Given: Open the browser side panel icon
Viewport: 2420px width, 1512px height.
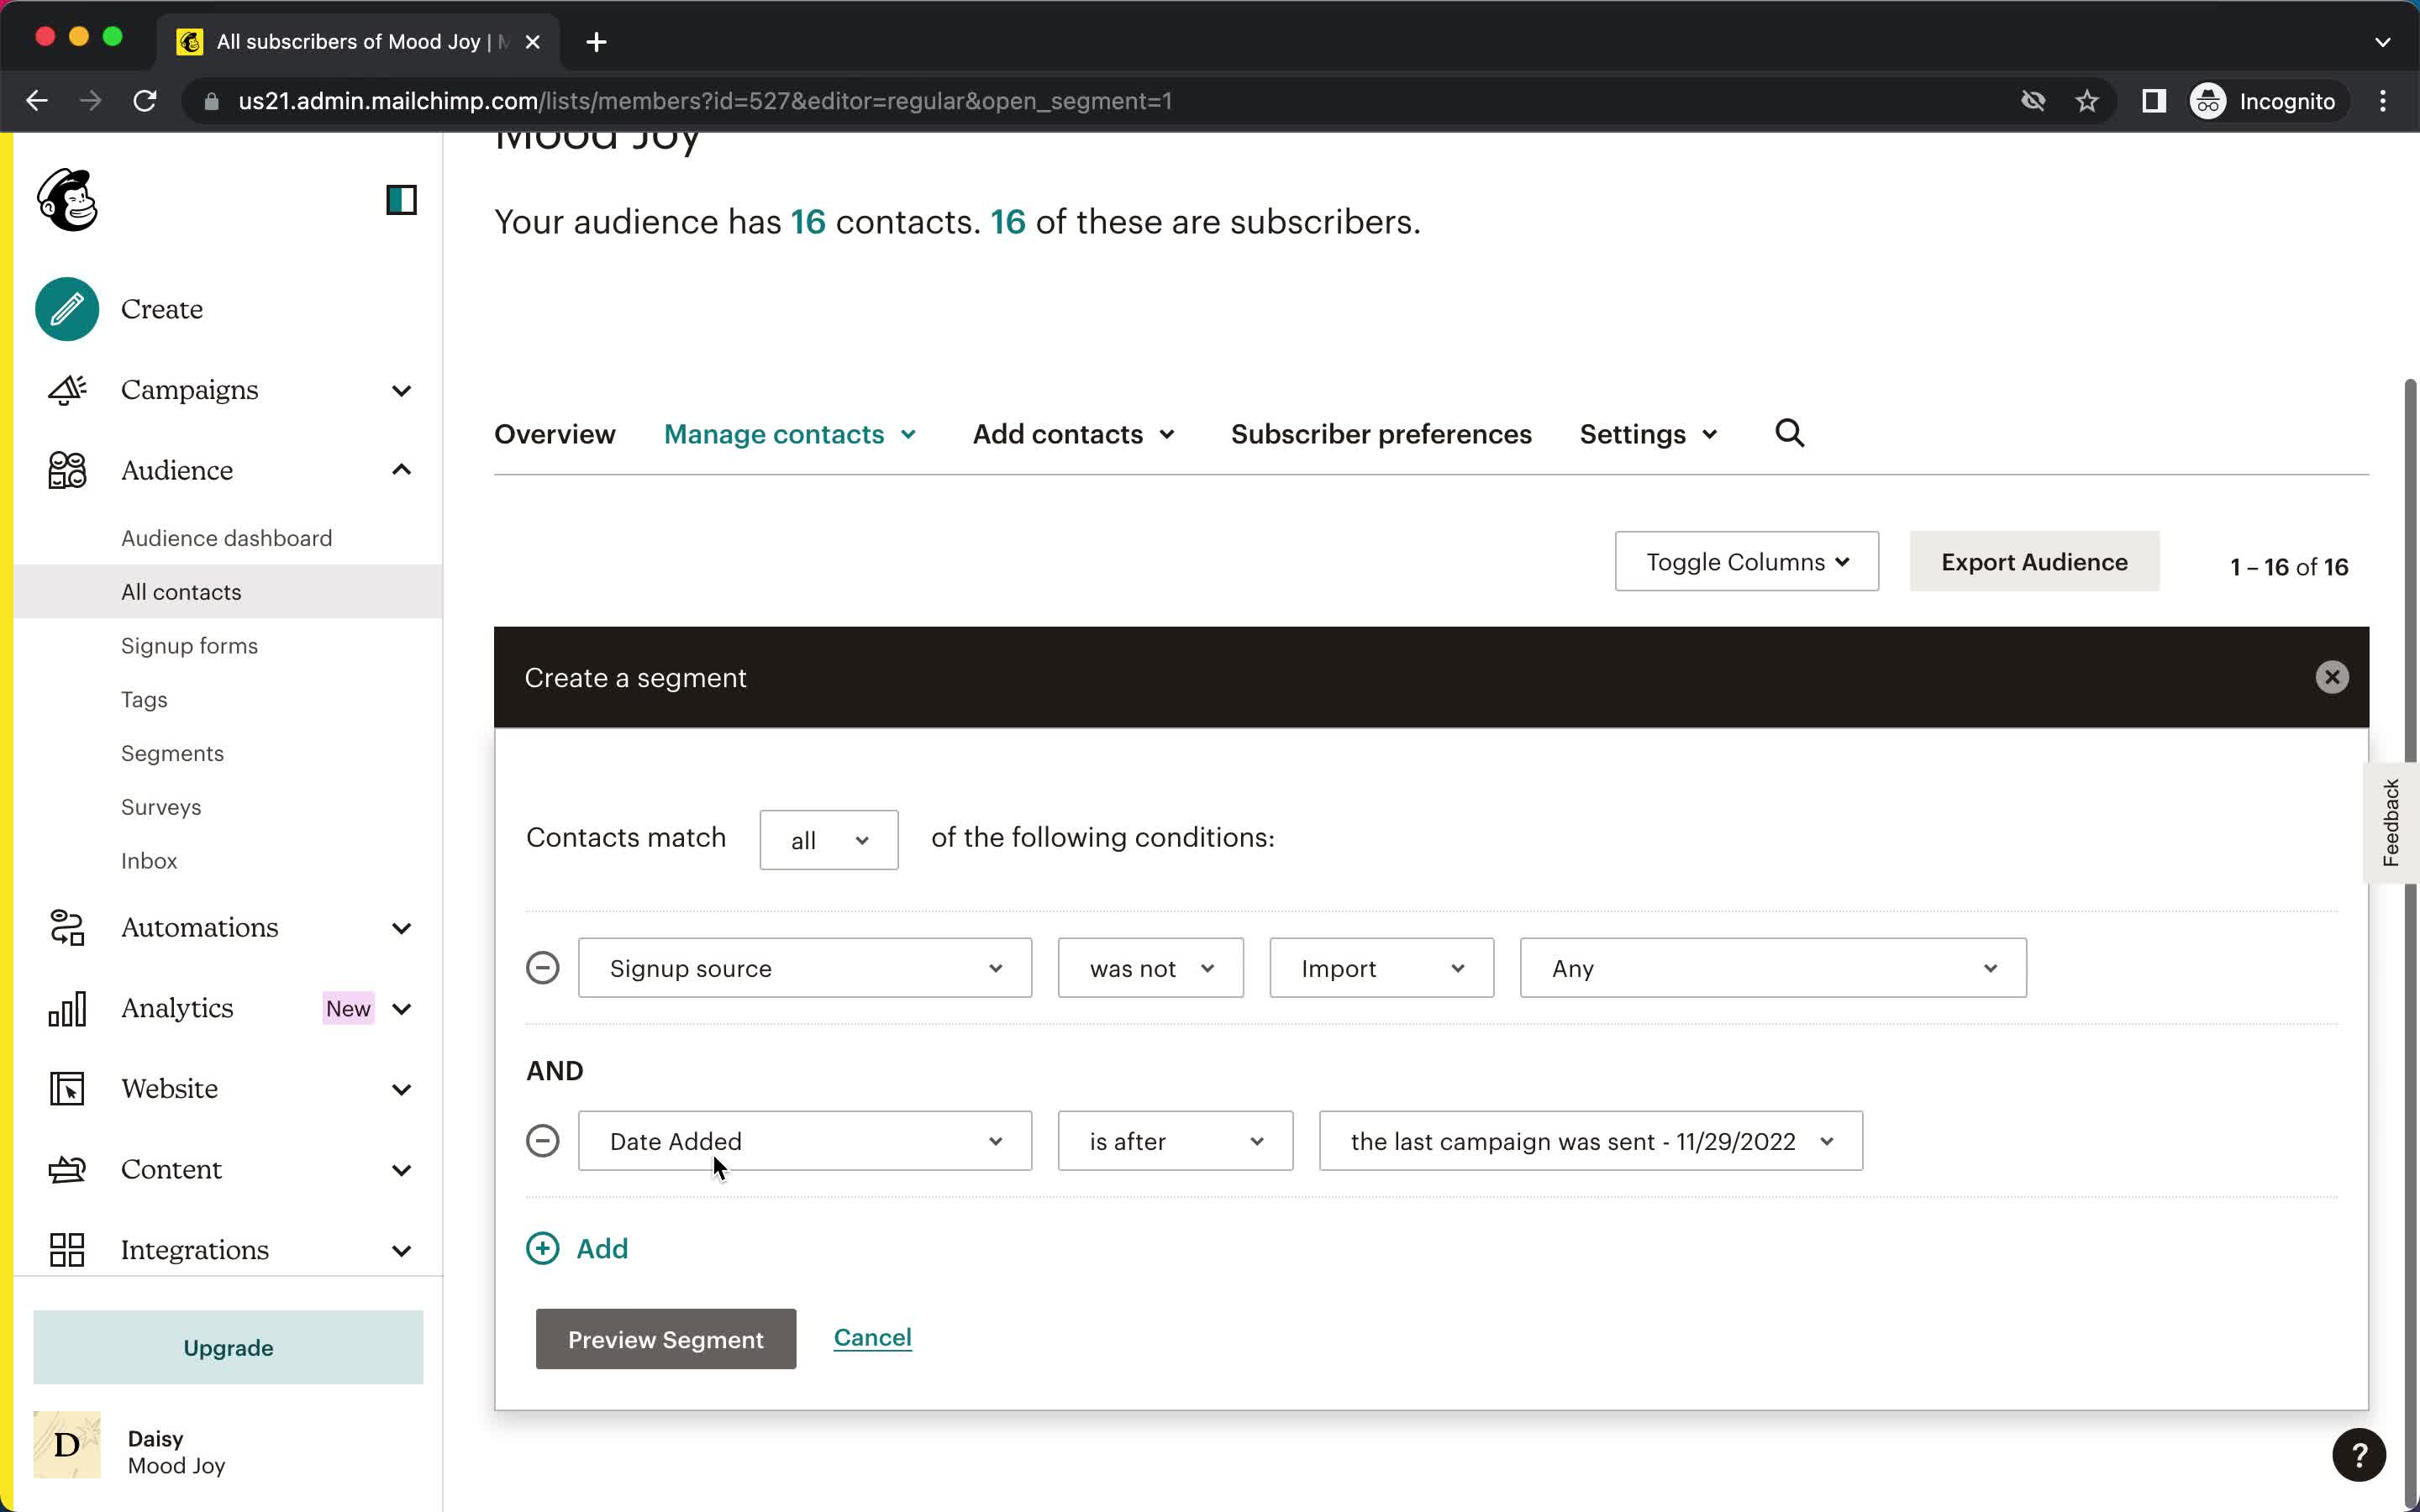Looking at the screenshot, I should point(2154,101).
